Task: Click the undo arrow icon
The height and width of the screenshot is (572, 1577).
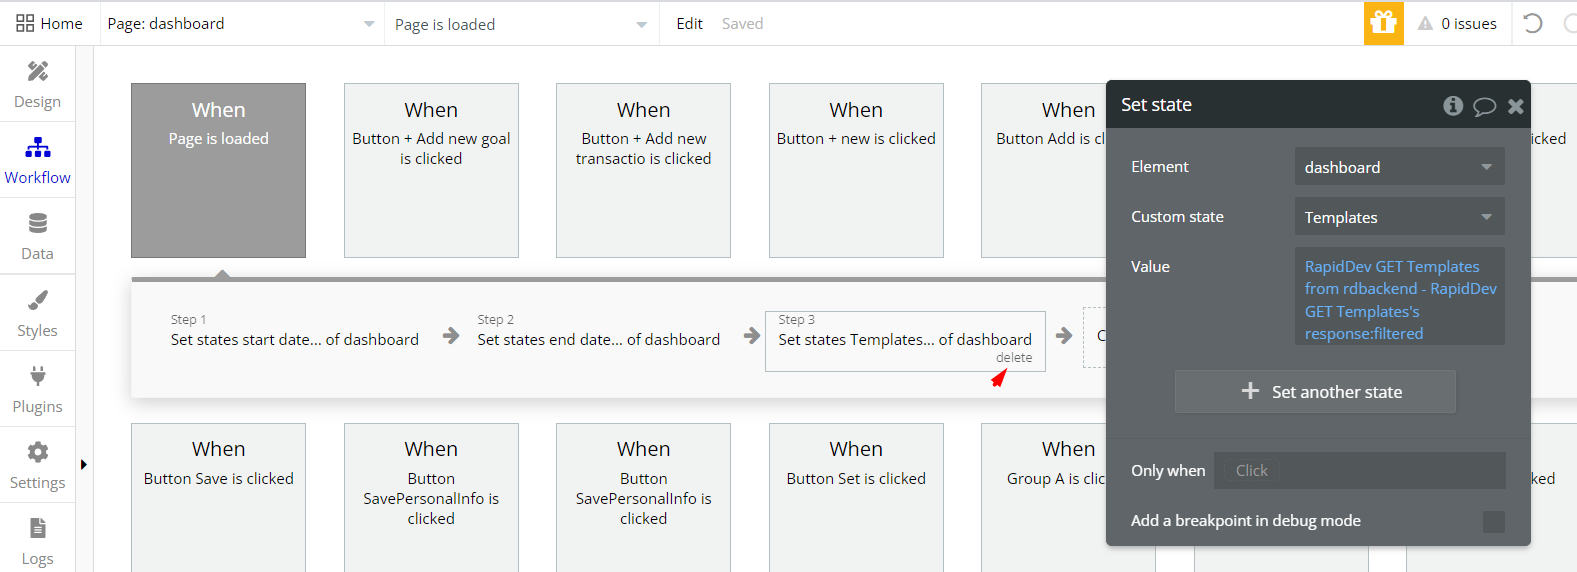Action: click(x=1532, y=23)
